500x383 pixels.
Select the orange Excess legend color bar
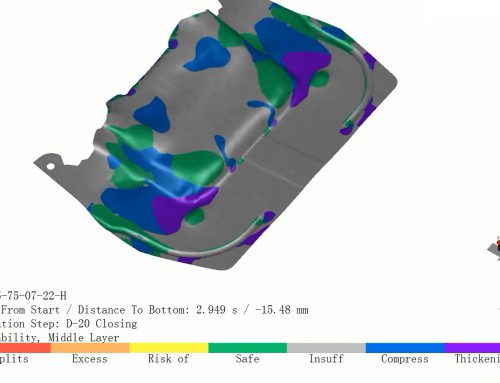[x=90, y=348]
